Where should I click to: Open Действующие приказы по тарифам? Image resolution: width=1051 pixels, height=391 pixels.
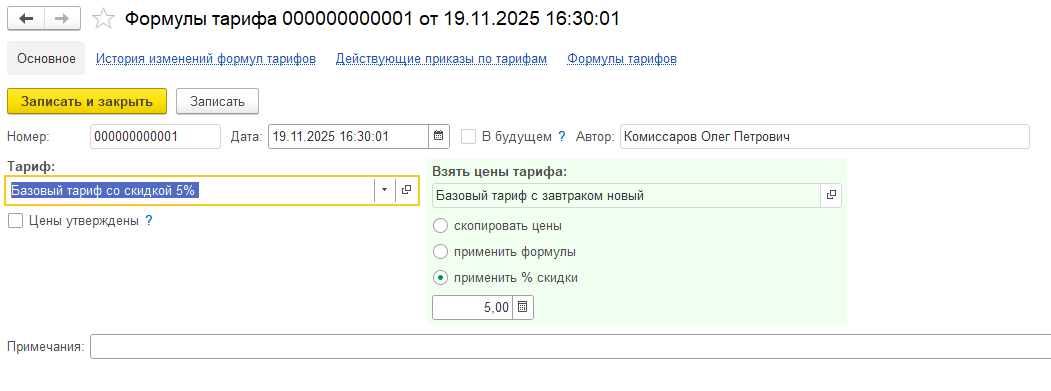(x=442, y=58)
